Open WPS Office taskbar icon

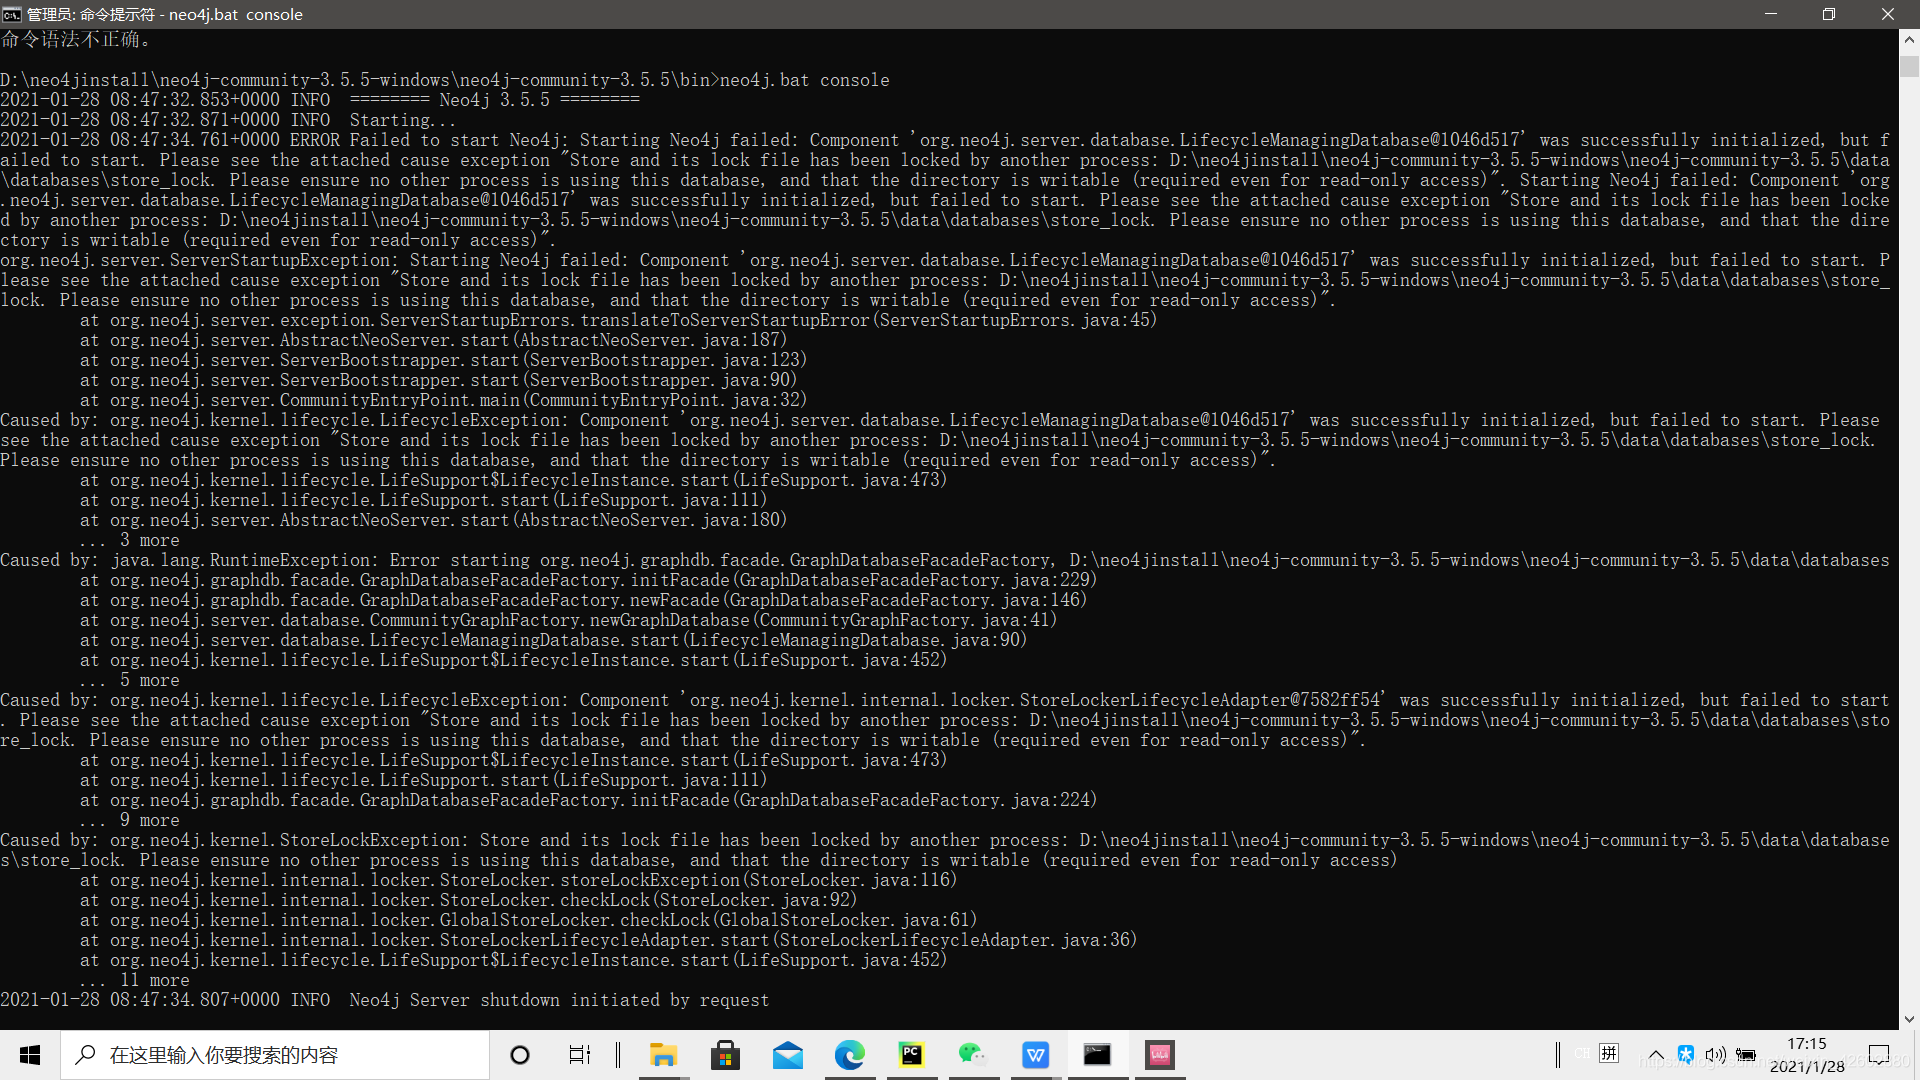[1035, 1055]
